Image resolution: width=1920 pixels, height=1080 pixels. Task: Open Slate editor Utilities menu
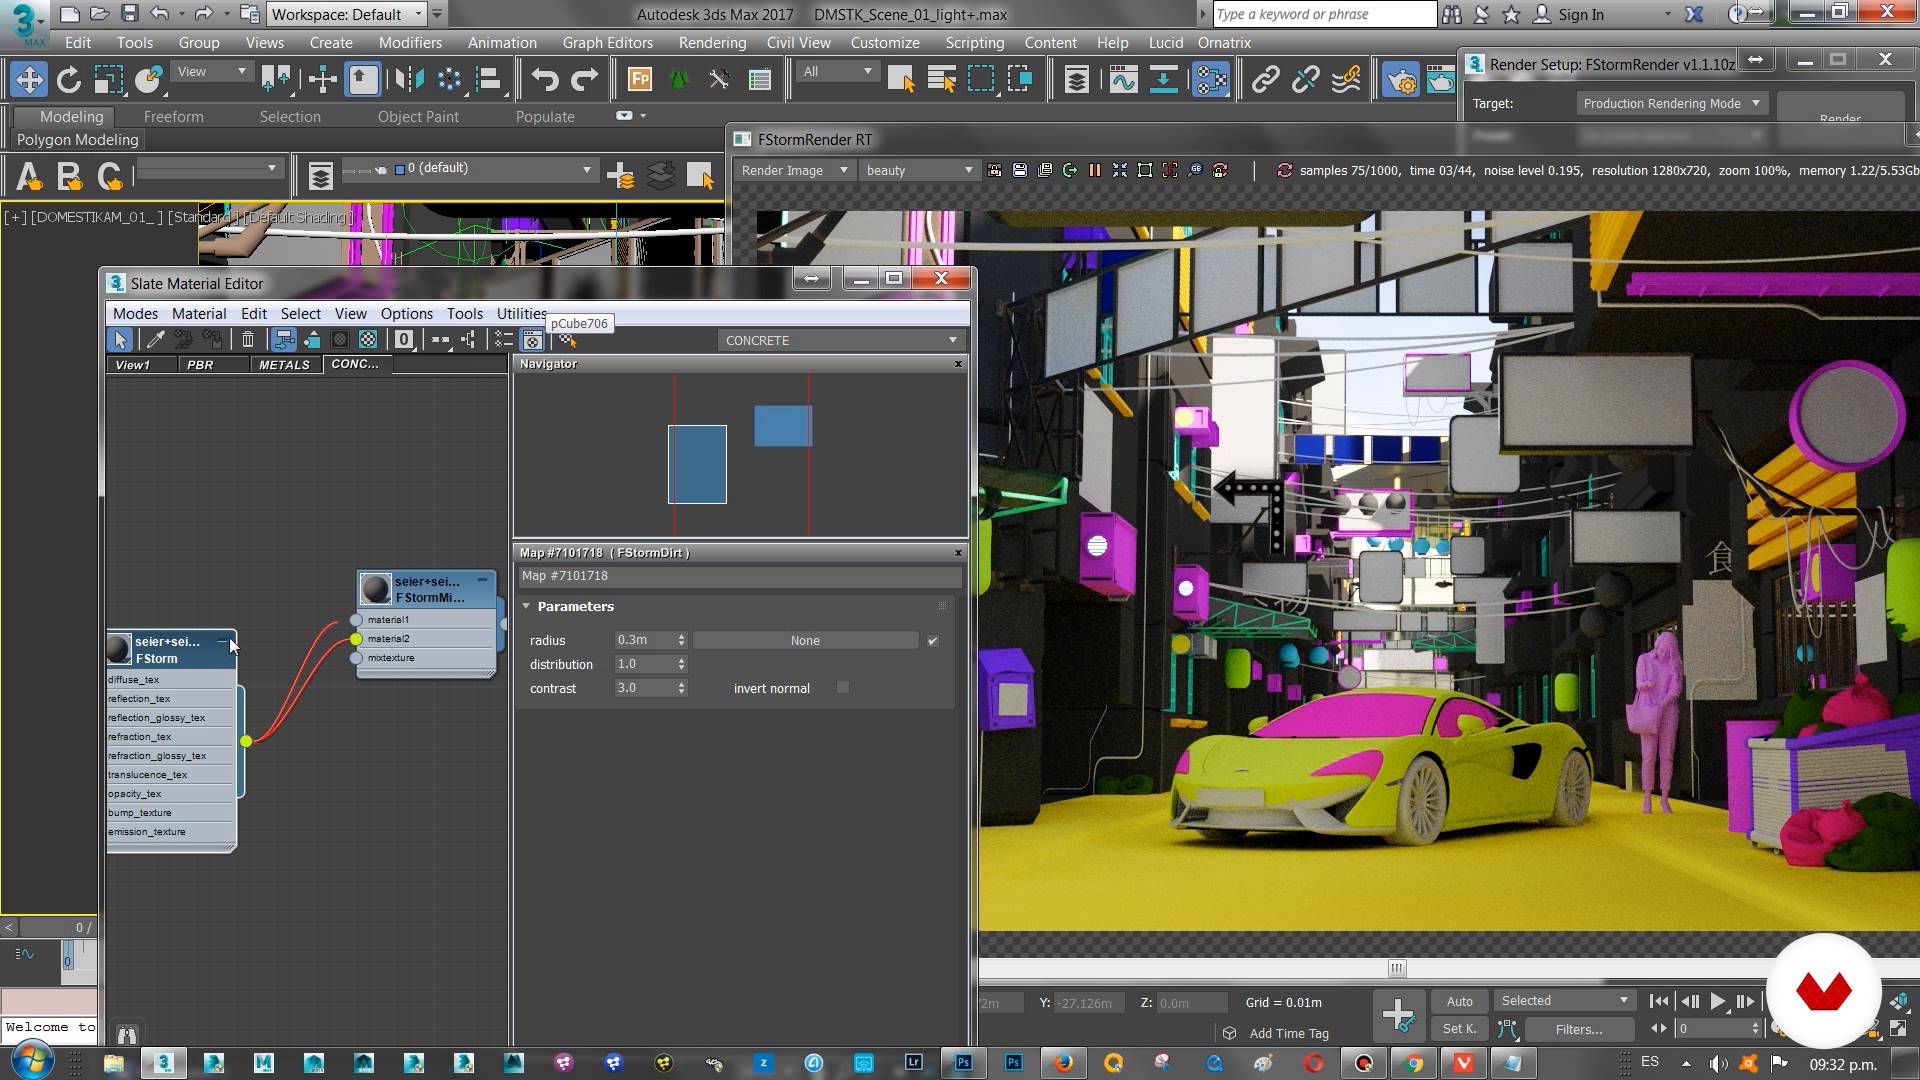pos(521,314)
